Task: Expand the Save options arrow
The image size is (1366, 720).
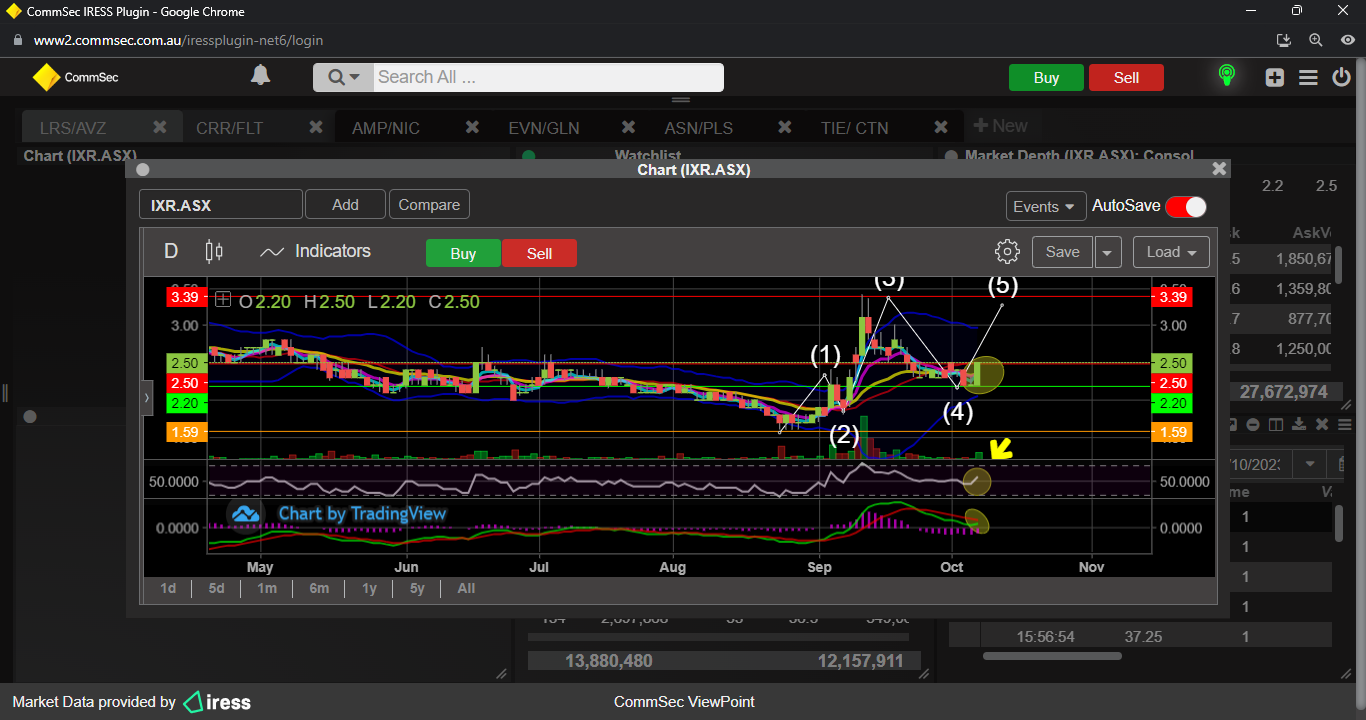Action: point(1107,252)
